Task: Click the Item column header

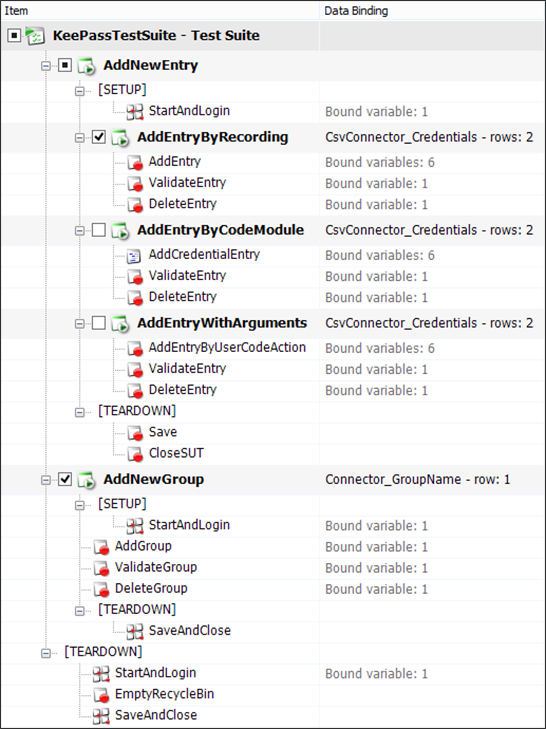Action: pyautogui.click(x=160, y=10)
